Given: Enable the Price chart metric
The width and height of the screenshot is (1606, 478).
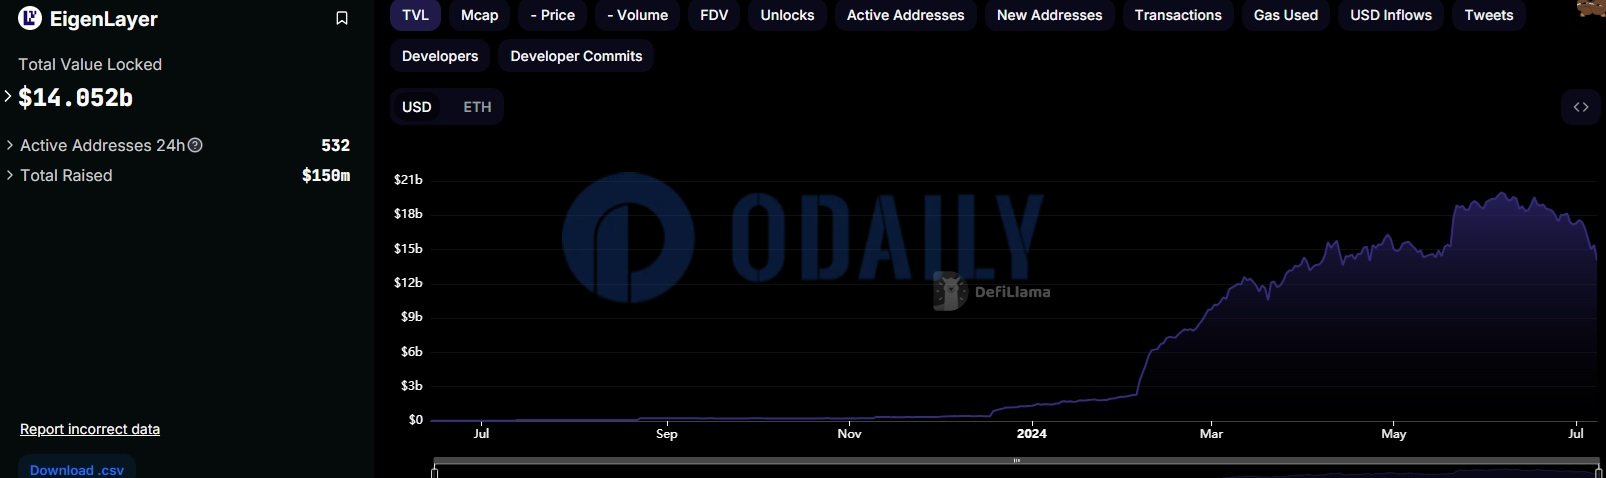Looking at the screenshot, I should (x=553, y=15).
